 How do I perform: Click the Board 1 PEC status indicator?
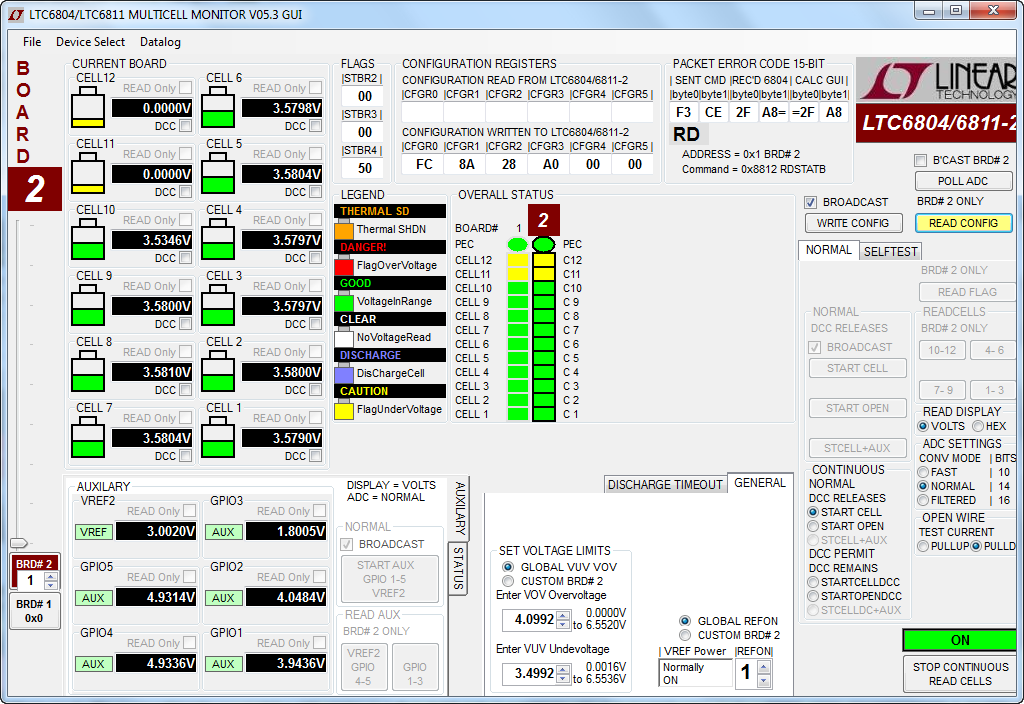(517, 244)
